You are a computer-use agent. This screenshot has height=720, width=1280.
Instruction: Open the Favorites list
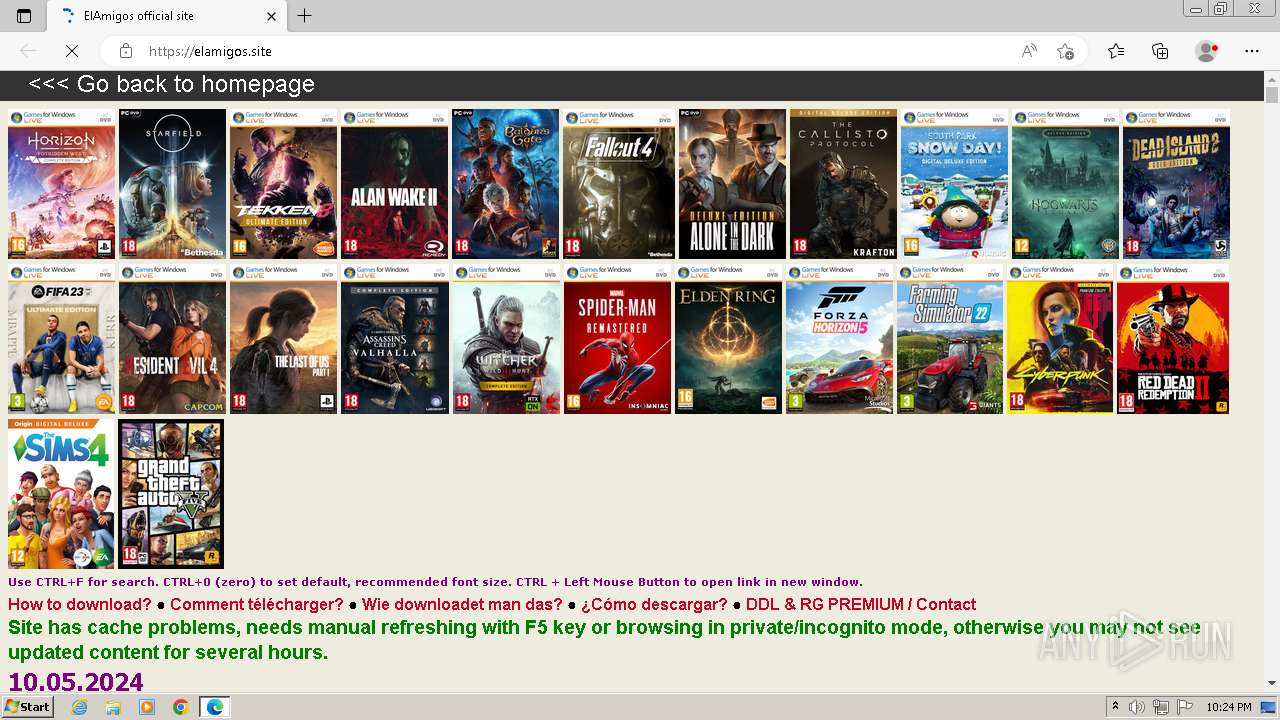pos(1116,51)
